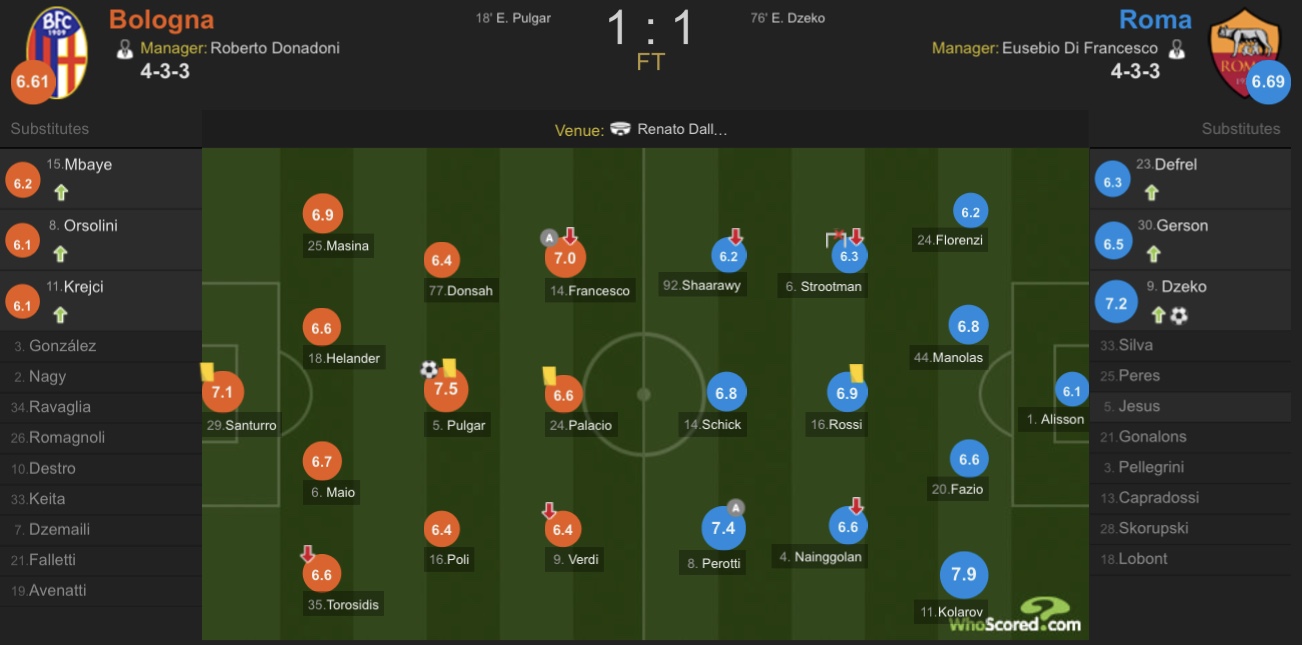The height and width of the screenshot is (645, 1305).
Task: Click the goal ball icon by Pulgar
Action: pos(429,370)
